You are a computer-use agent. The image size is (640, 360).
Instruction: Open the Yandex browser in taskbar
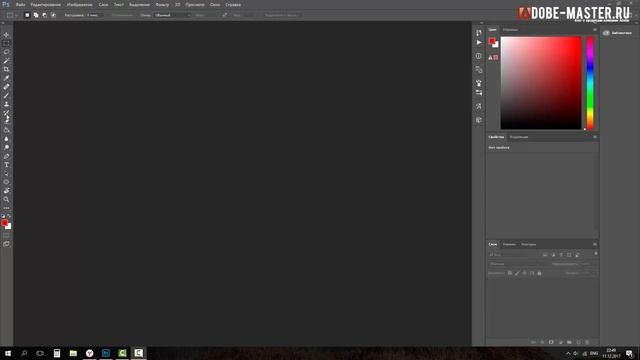click(89, 353)
